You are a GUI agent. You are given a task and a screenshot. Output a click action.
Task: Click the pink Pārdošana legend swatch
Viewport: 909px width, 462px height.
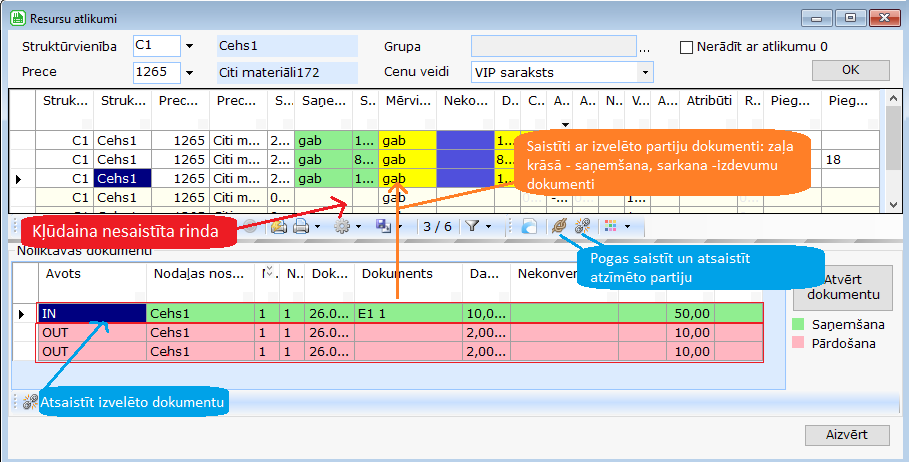798,343
